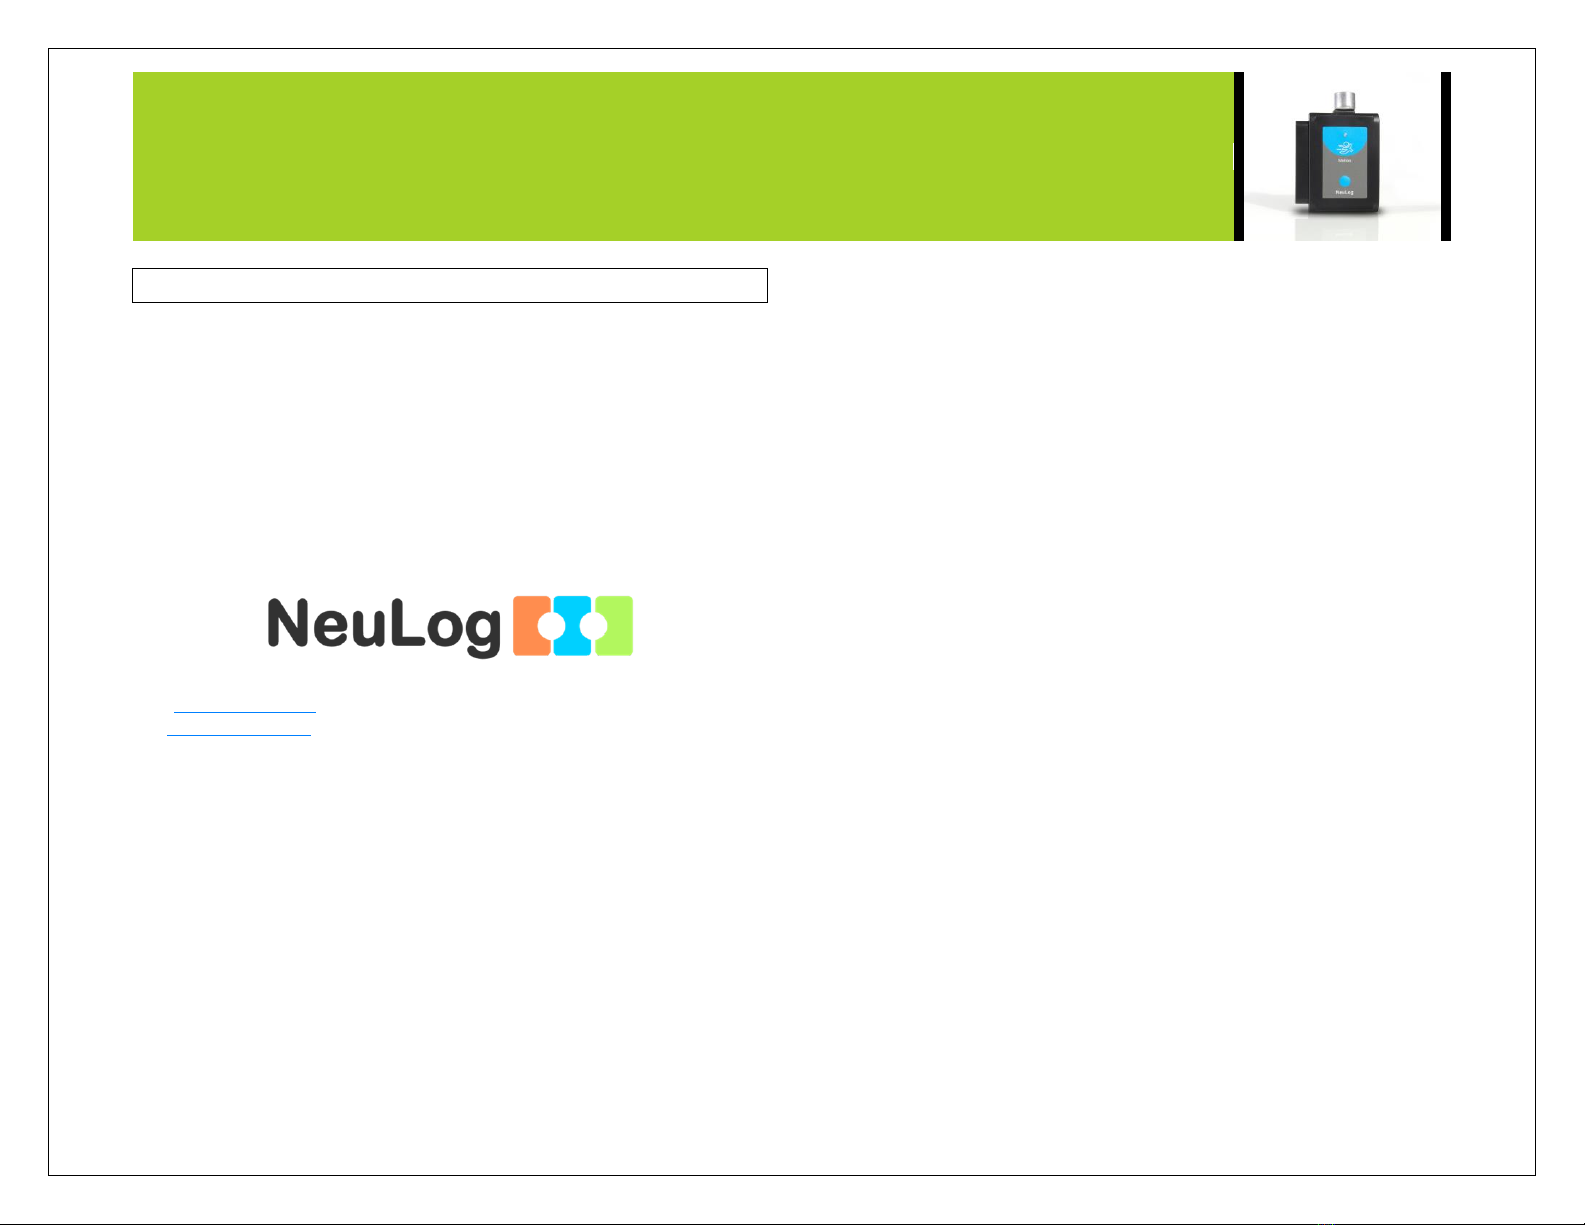Click the blue block in NeuLog logo
The height and width of the screenshot is (1225, 1585).
[x=573, y=626]
